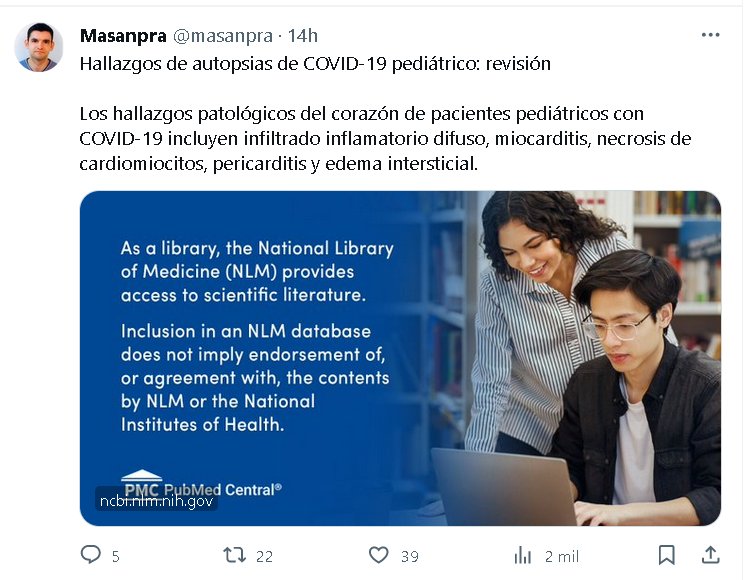The width and height of the screenshot is (746, 580).
Task: Select the tweet headline about autopsias de COVID-19
Action: coord(315,63)
